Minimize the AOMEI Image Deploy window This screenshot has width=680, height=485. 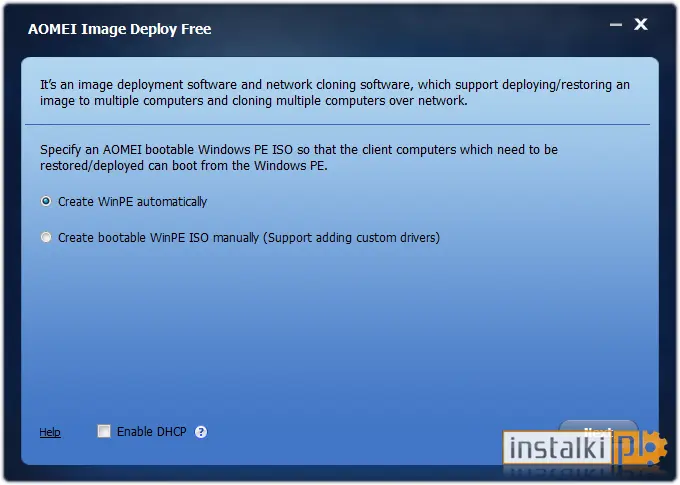click(616, 25)
